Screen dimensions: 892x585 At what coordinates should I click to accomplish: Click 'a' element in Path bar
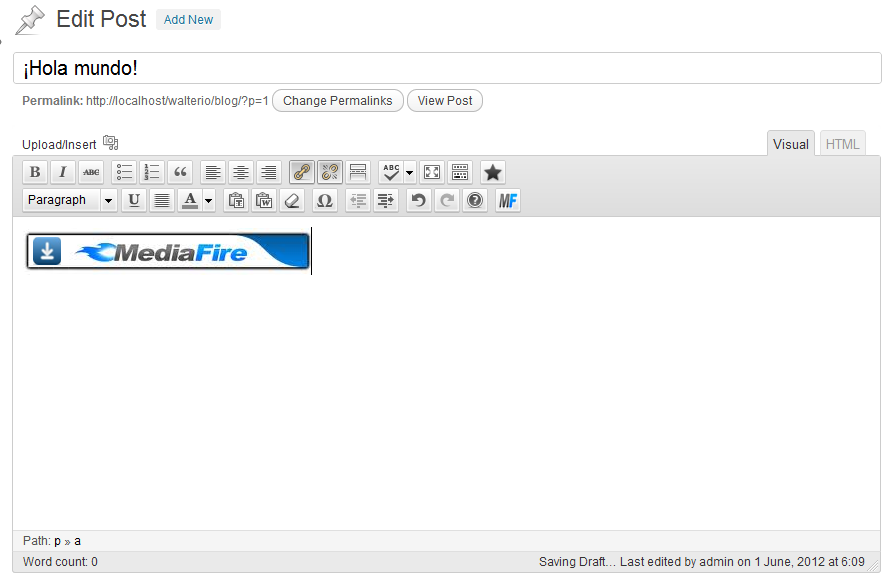pyautogui.click(x=77, y=541)
